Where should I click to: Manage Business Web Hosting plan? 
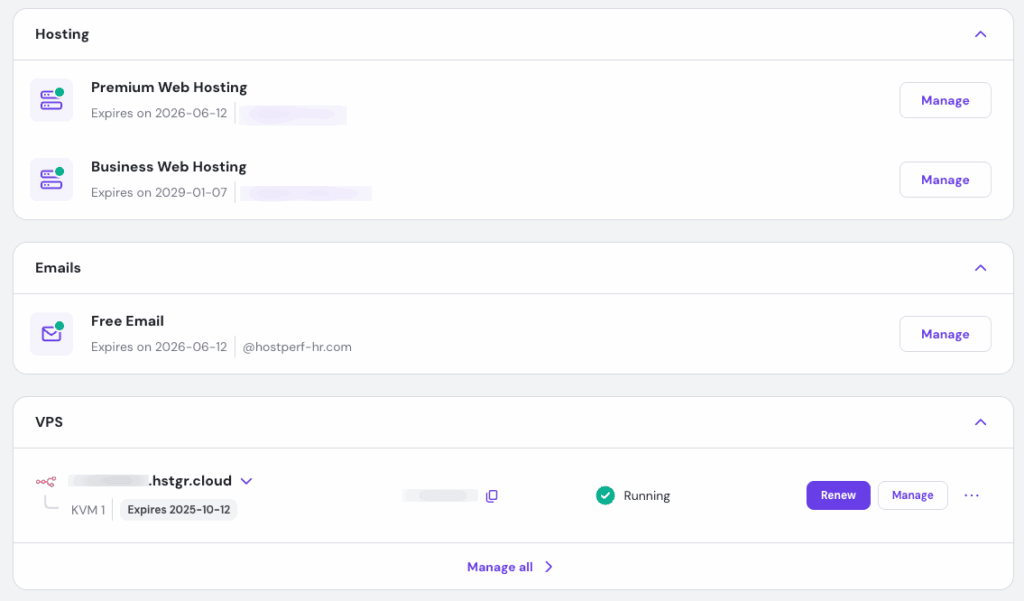coord(945,180)
